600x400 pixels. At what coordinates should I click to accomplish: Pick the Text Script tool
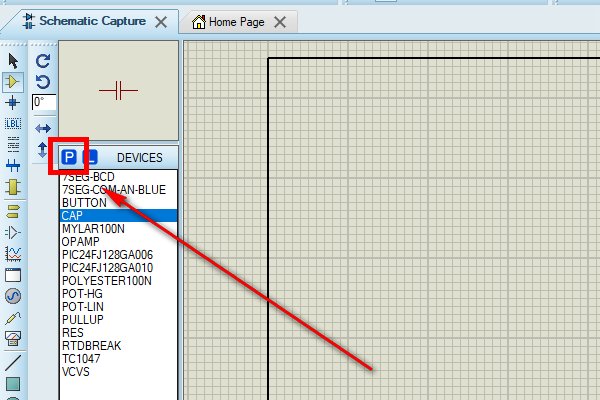point(13,144)
